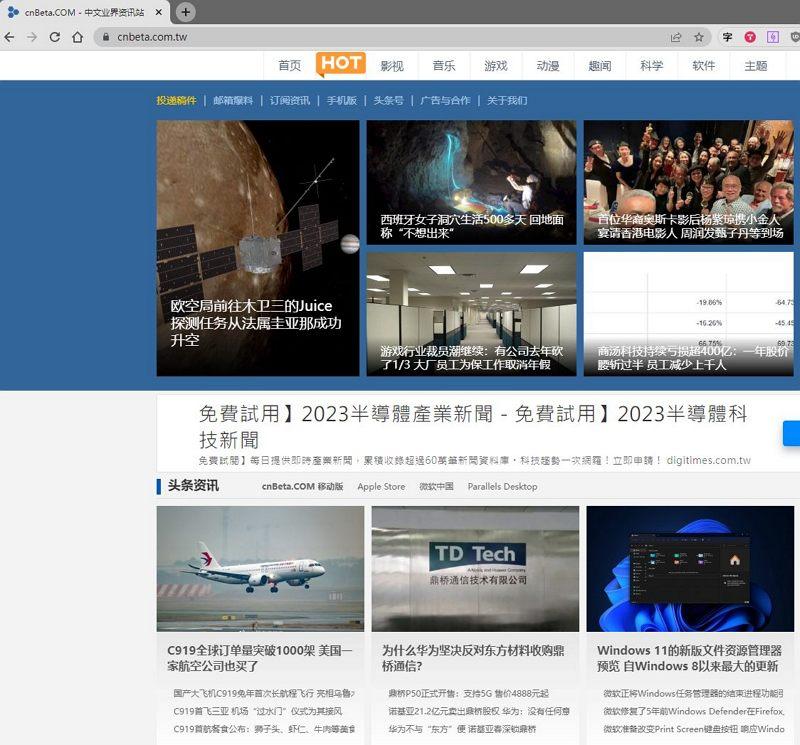
Task: Click the 广告与合作 link
Action: click(445, 101)
